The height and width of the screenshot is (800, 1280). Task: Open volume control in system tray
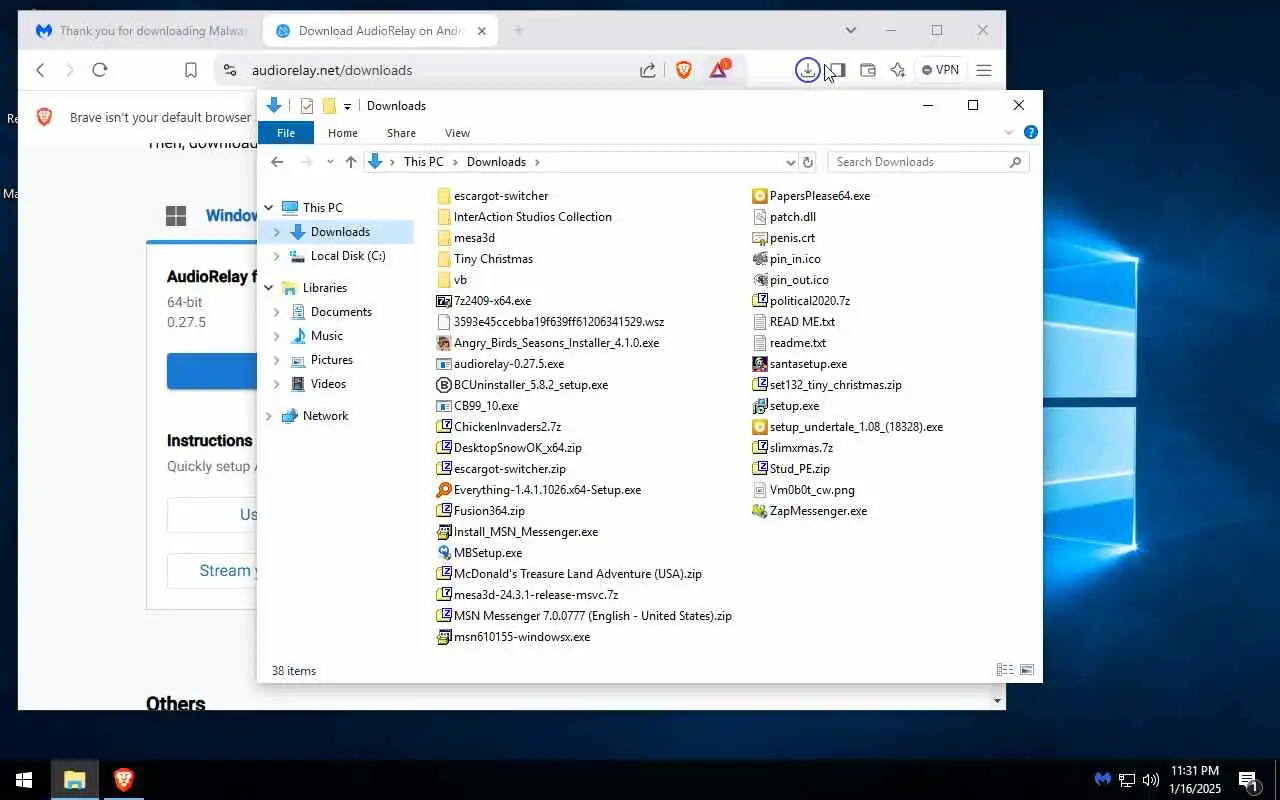click(1151, 780)
